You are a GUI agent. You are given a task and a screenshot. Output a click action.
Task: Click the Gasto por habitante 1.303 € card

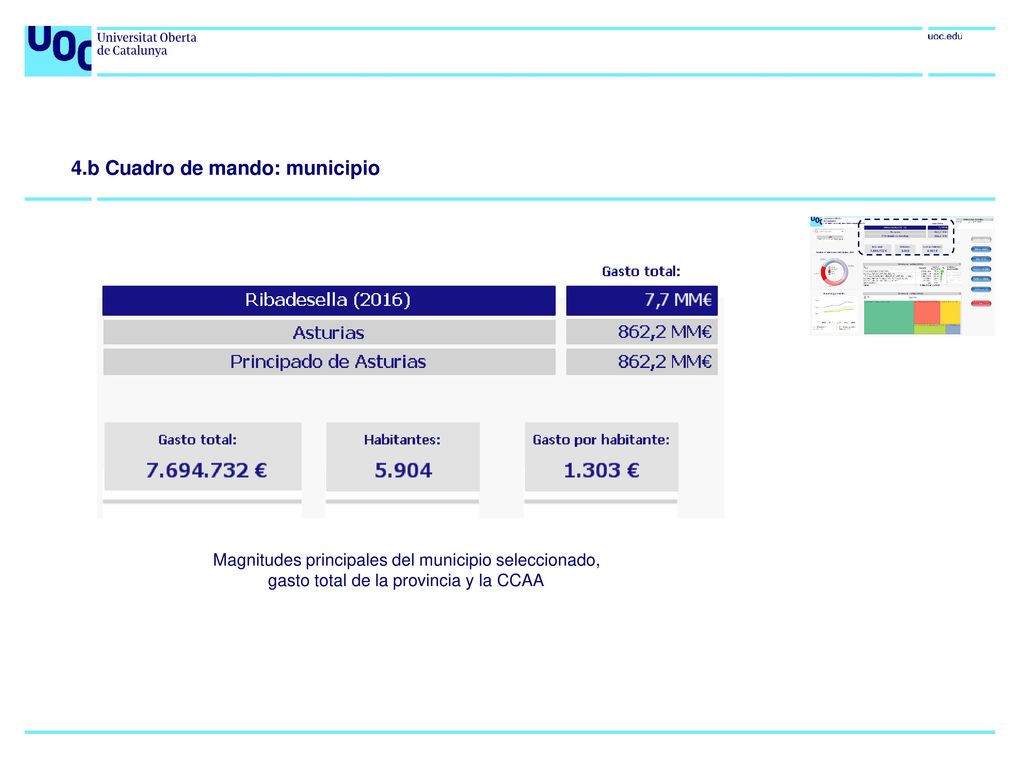pyautogui.click(x=601, y=456)
